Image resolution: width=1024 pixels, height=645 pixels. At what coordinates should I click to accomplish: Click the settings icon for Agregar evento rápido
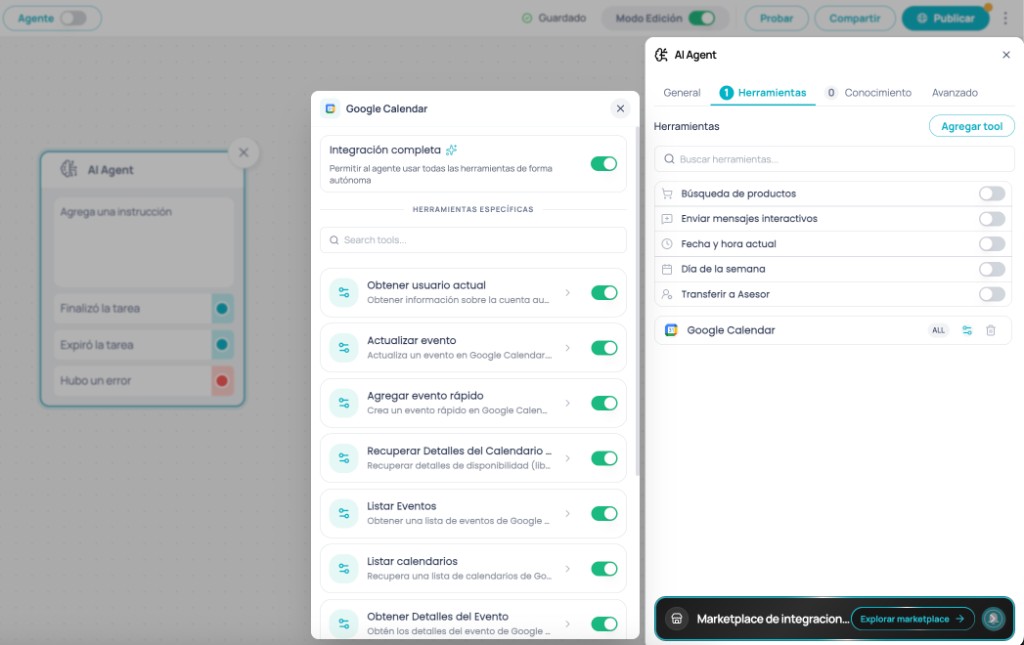[344, 403]
